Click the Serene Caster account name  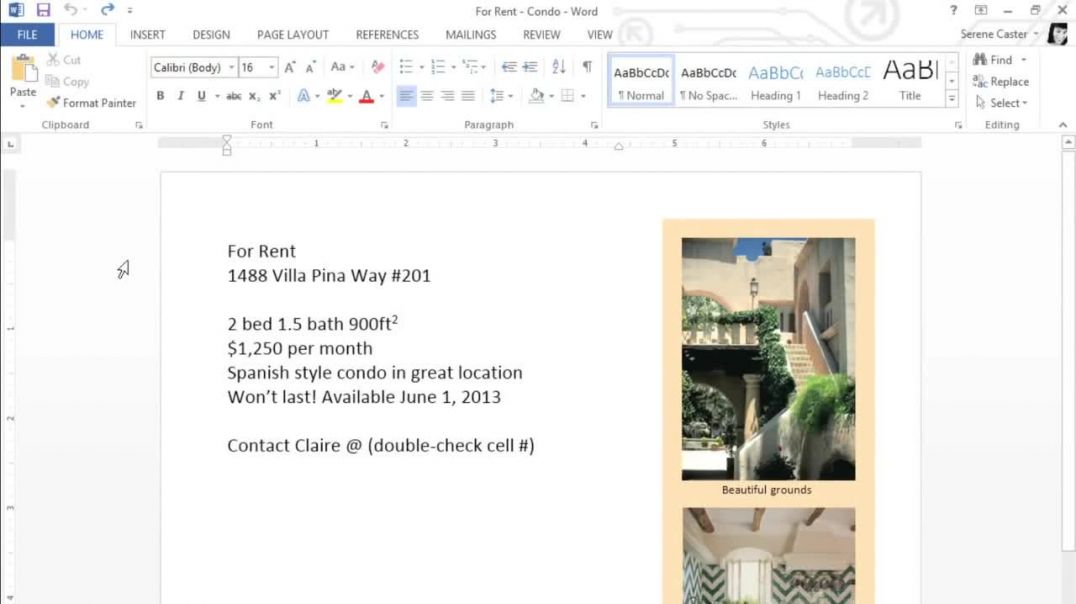(x=994, y=34)
